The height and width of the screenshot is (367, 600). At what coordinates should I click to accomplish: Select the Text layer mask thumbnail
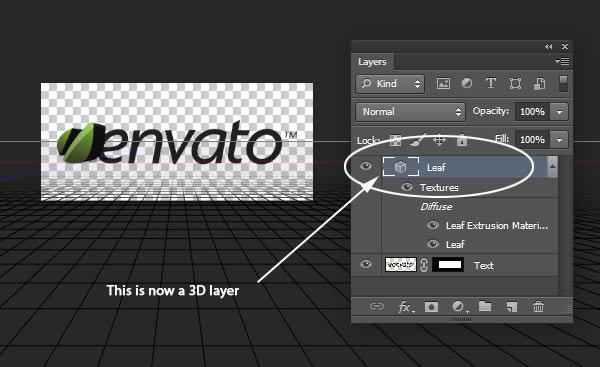click(x=448, y=264)
